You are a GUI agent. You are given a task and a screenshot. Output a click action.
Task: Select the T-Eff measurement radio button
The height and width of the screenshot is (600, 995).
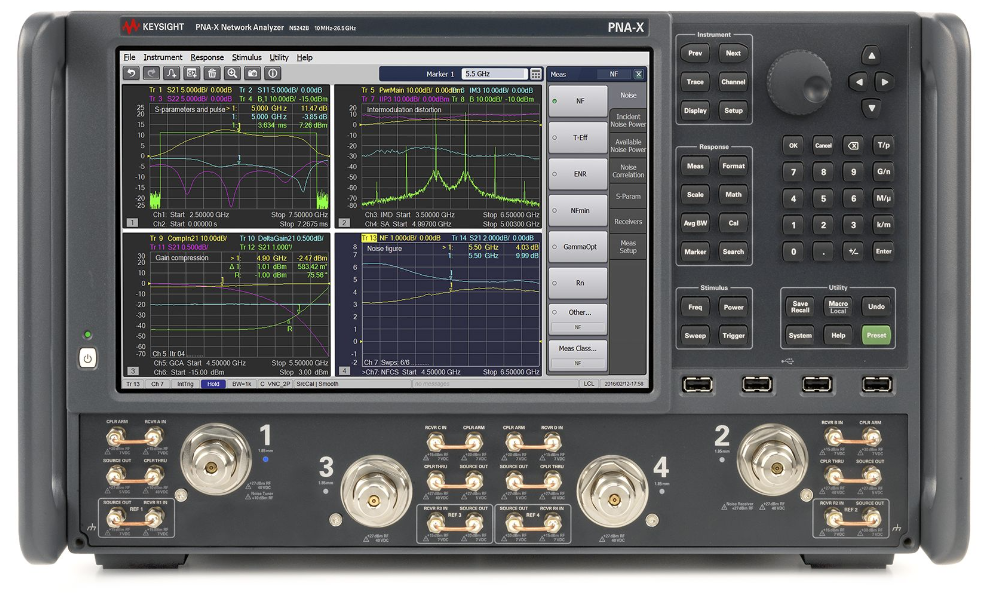(578, 137)
